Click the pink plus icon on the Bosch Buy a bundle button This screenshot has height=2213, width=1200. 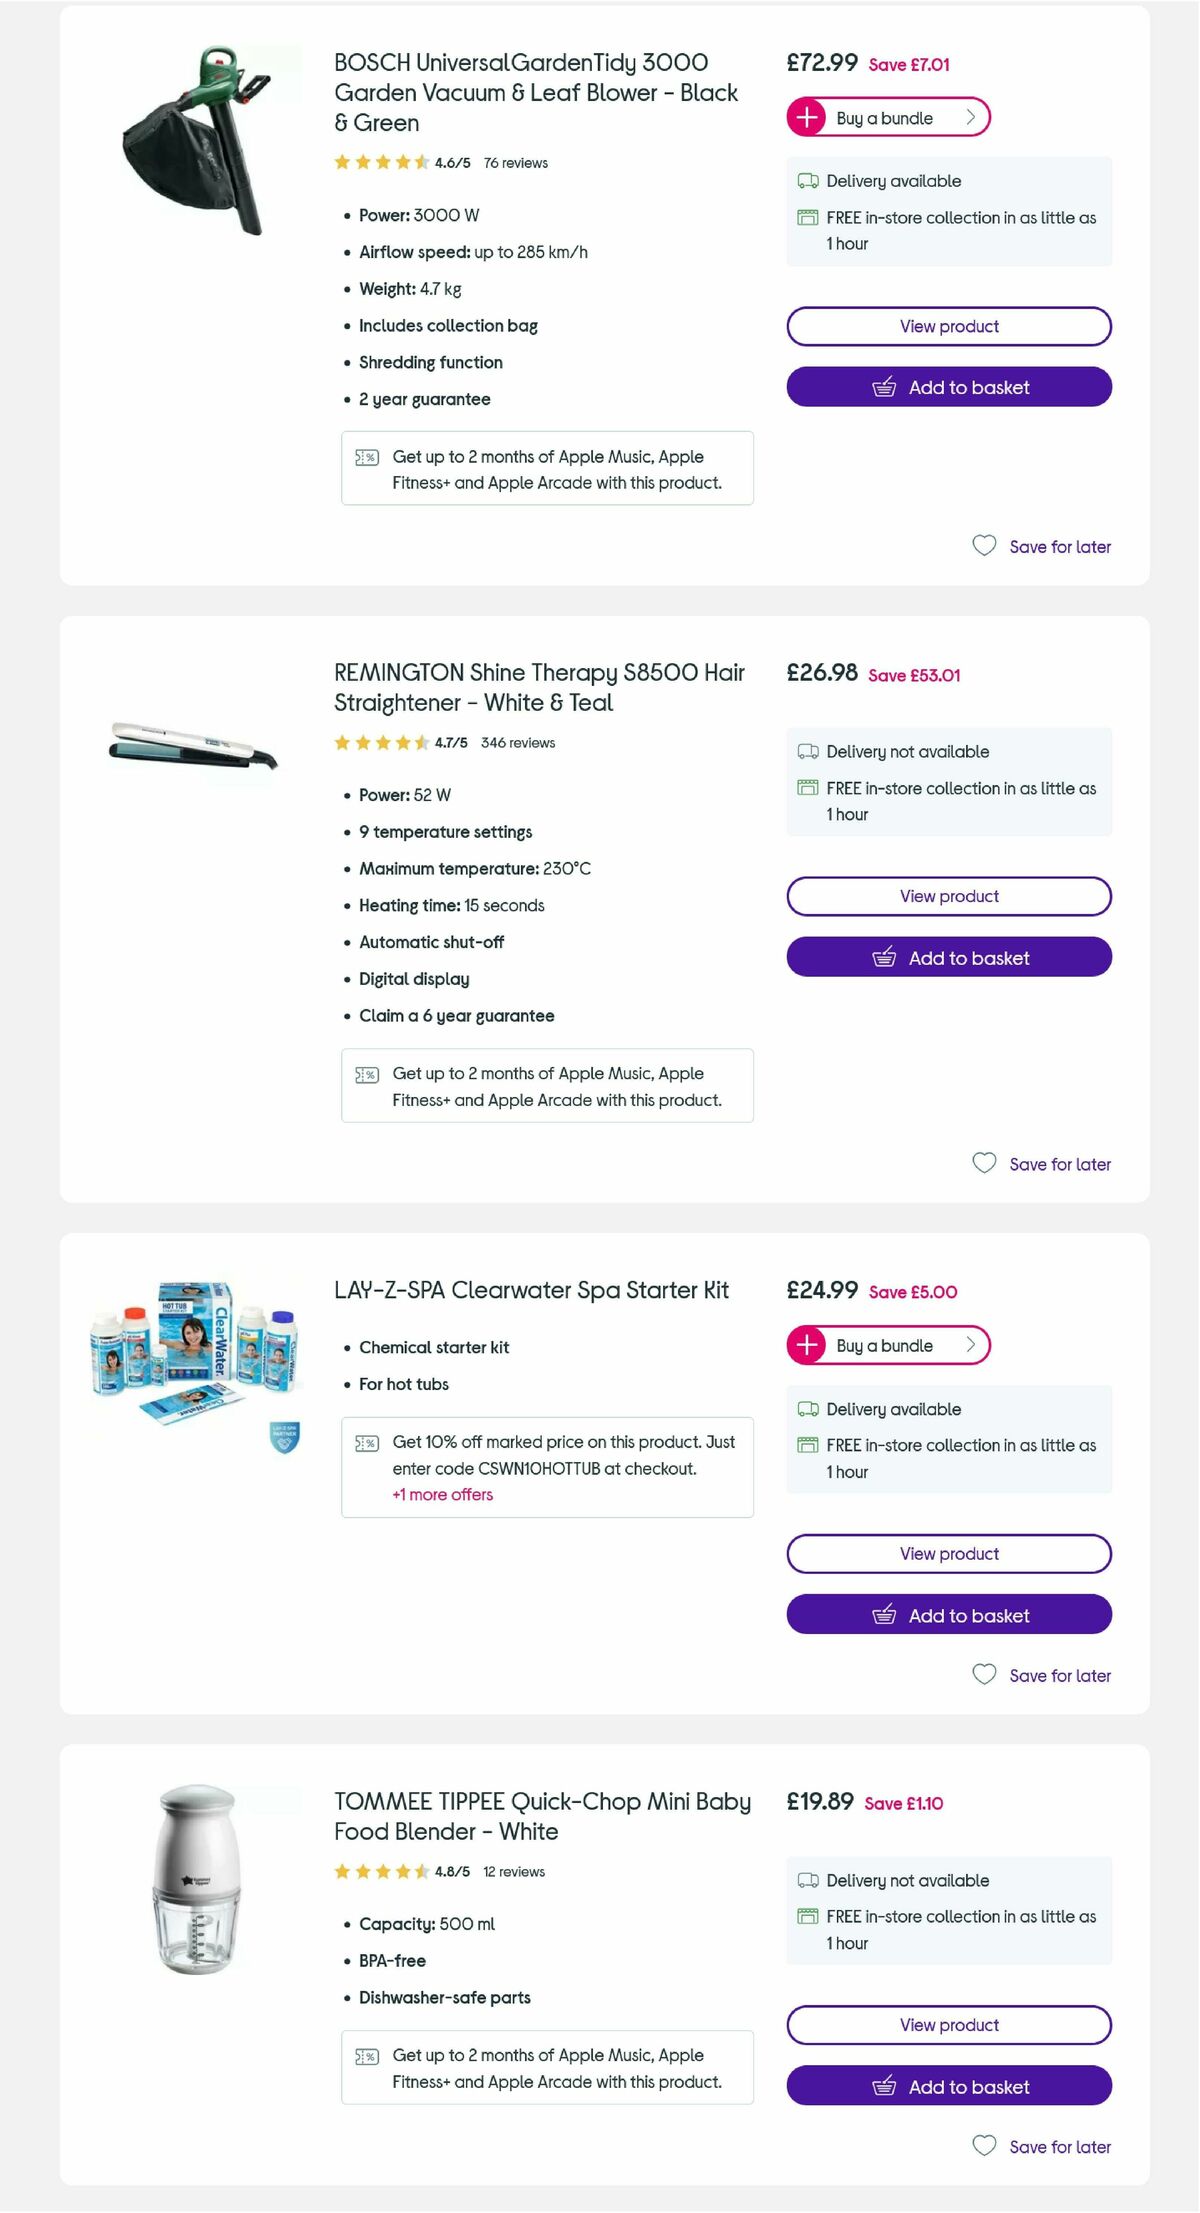[807, 117]
